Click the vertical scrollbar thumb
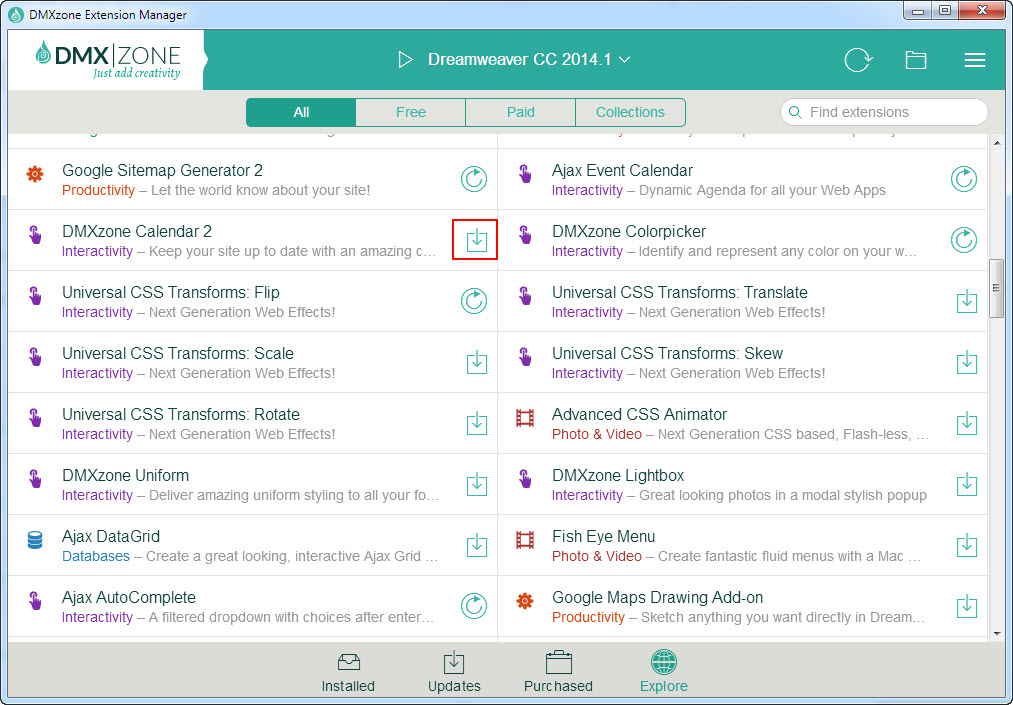 pyautogui.click(x=996, y=288)
